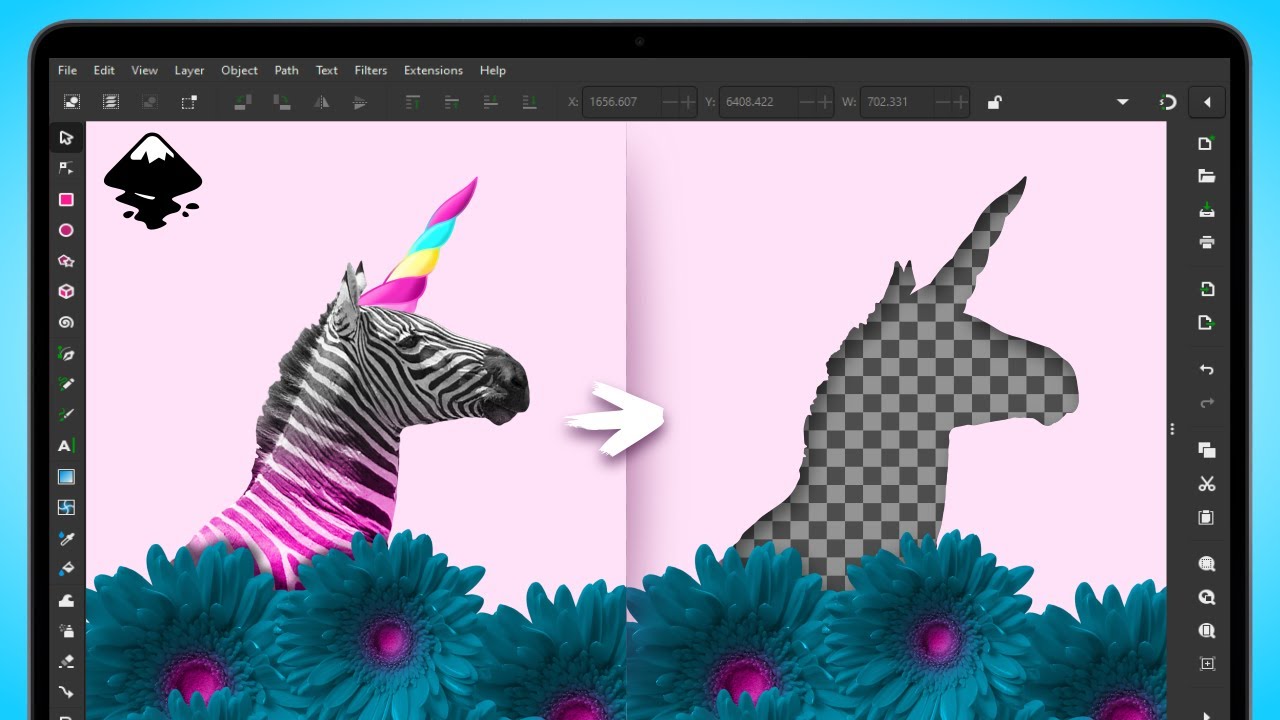
Task: Click the Paste clipboard icon
Action: tap(1207, 517)
